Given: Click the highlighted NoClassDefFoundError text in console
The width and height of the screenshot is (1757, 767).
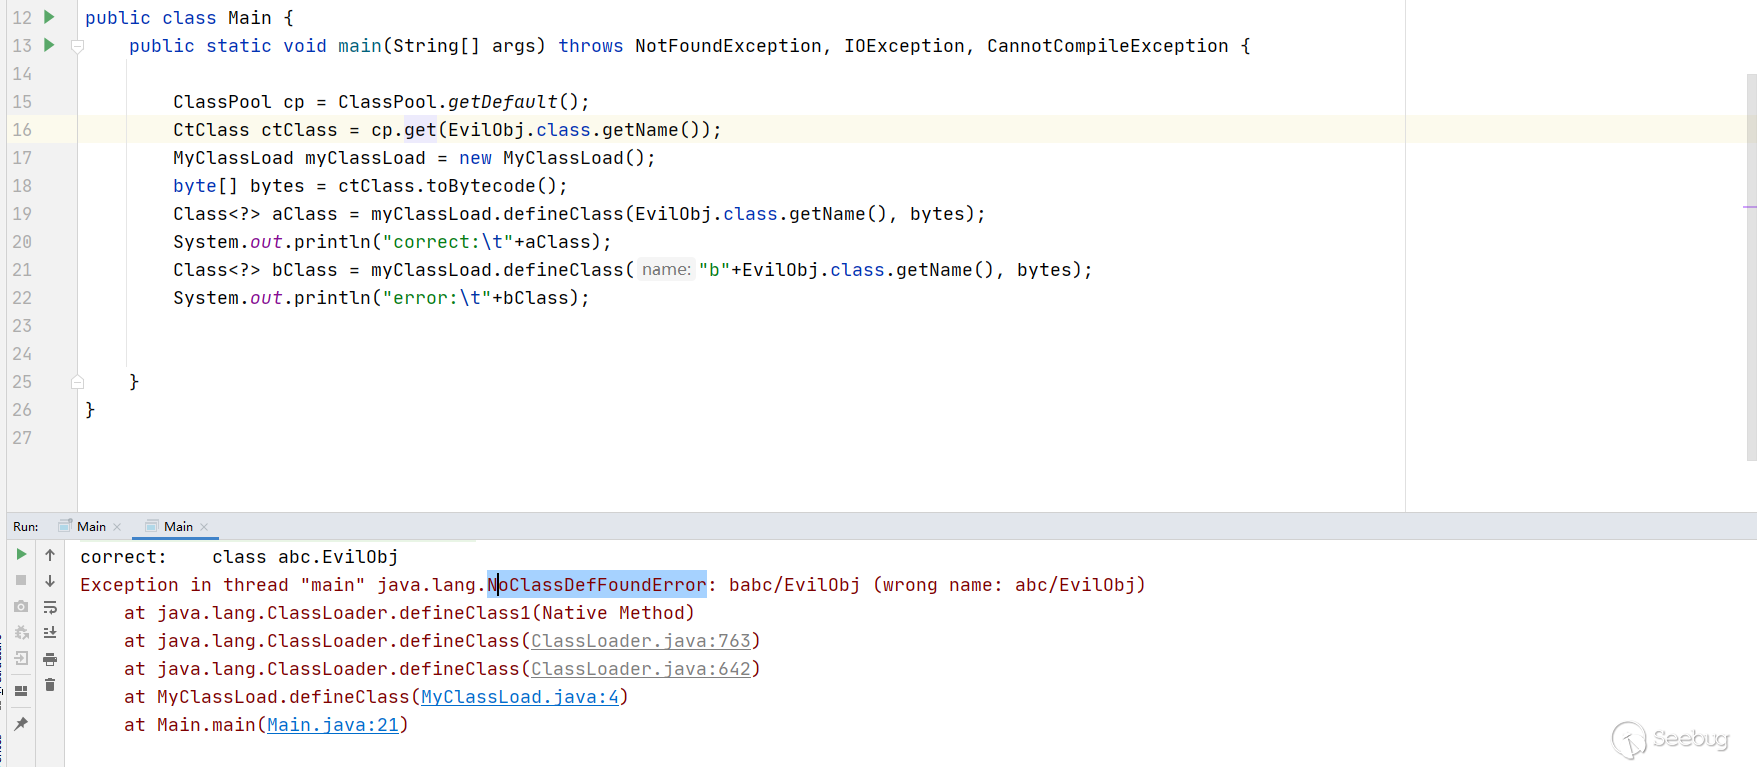Looking at the screenshot, I should coord(597,585).
